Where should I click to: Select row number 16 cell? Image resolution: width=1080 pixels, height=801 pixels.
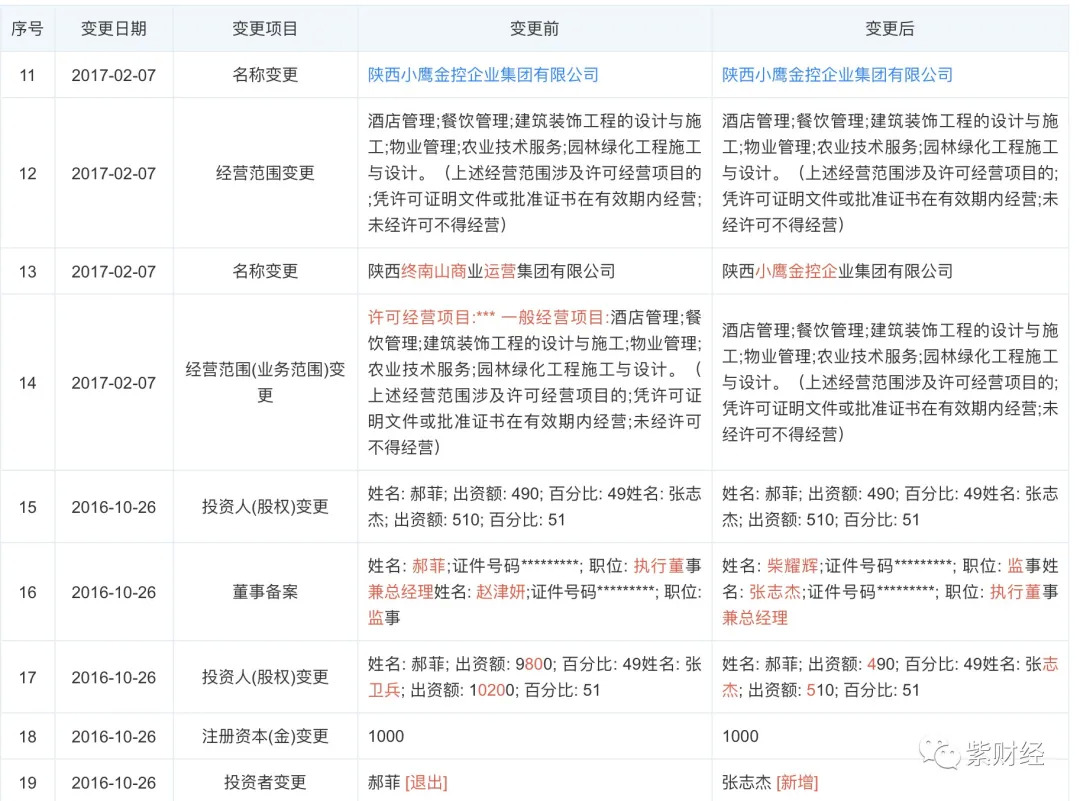(x=28, y=592)
